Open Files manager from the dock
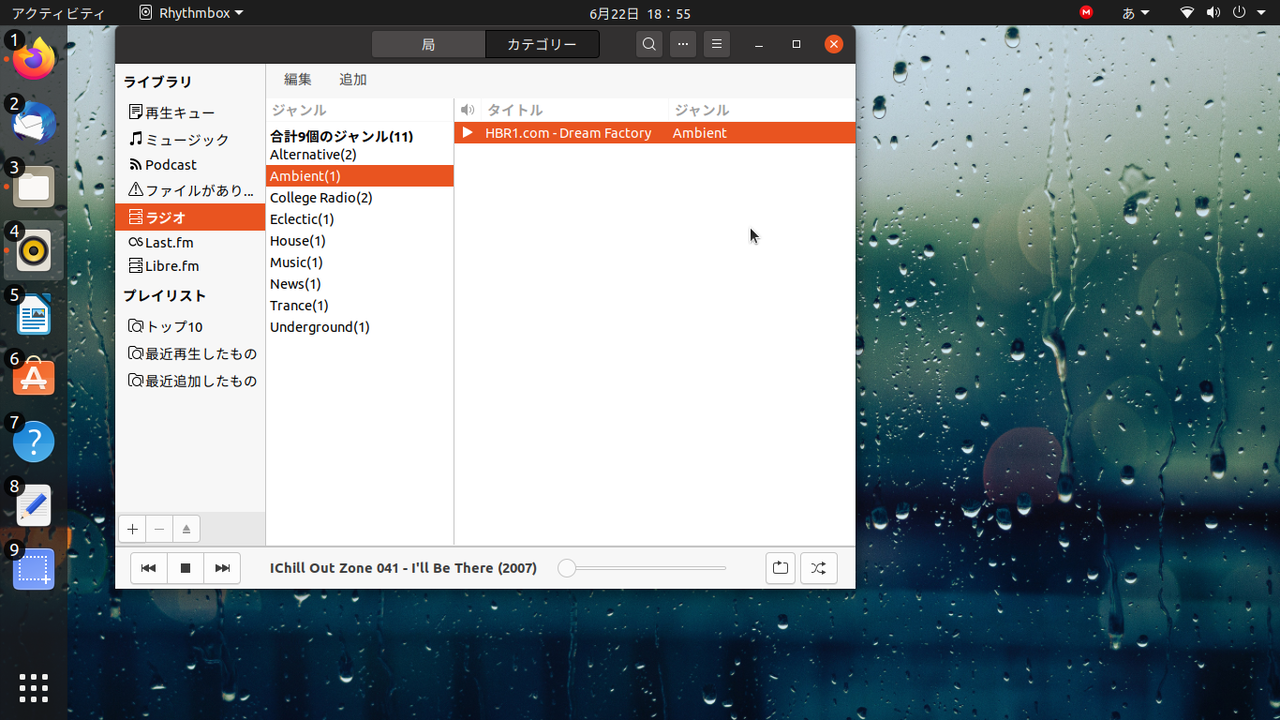 (34, 187)
